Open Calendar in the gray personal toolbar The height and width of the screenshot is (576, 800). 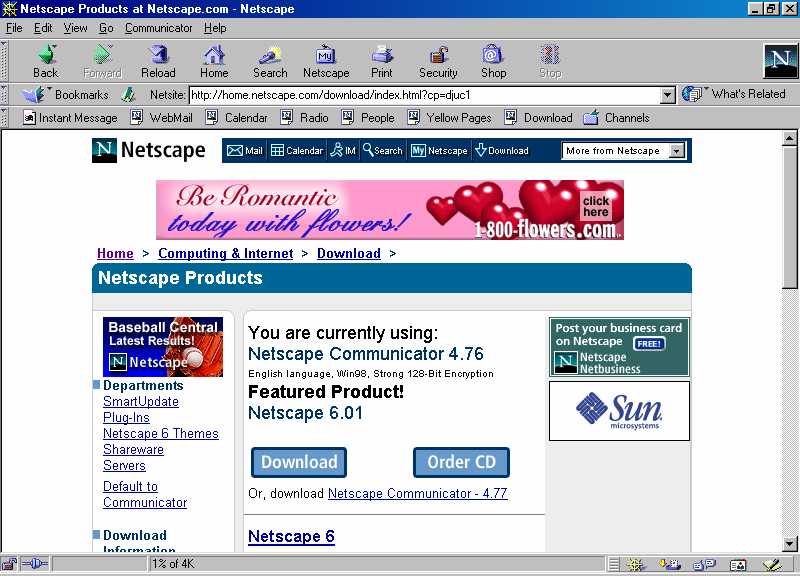[237, 118]
